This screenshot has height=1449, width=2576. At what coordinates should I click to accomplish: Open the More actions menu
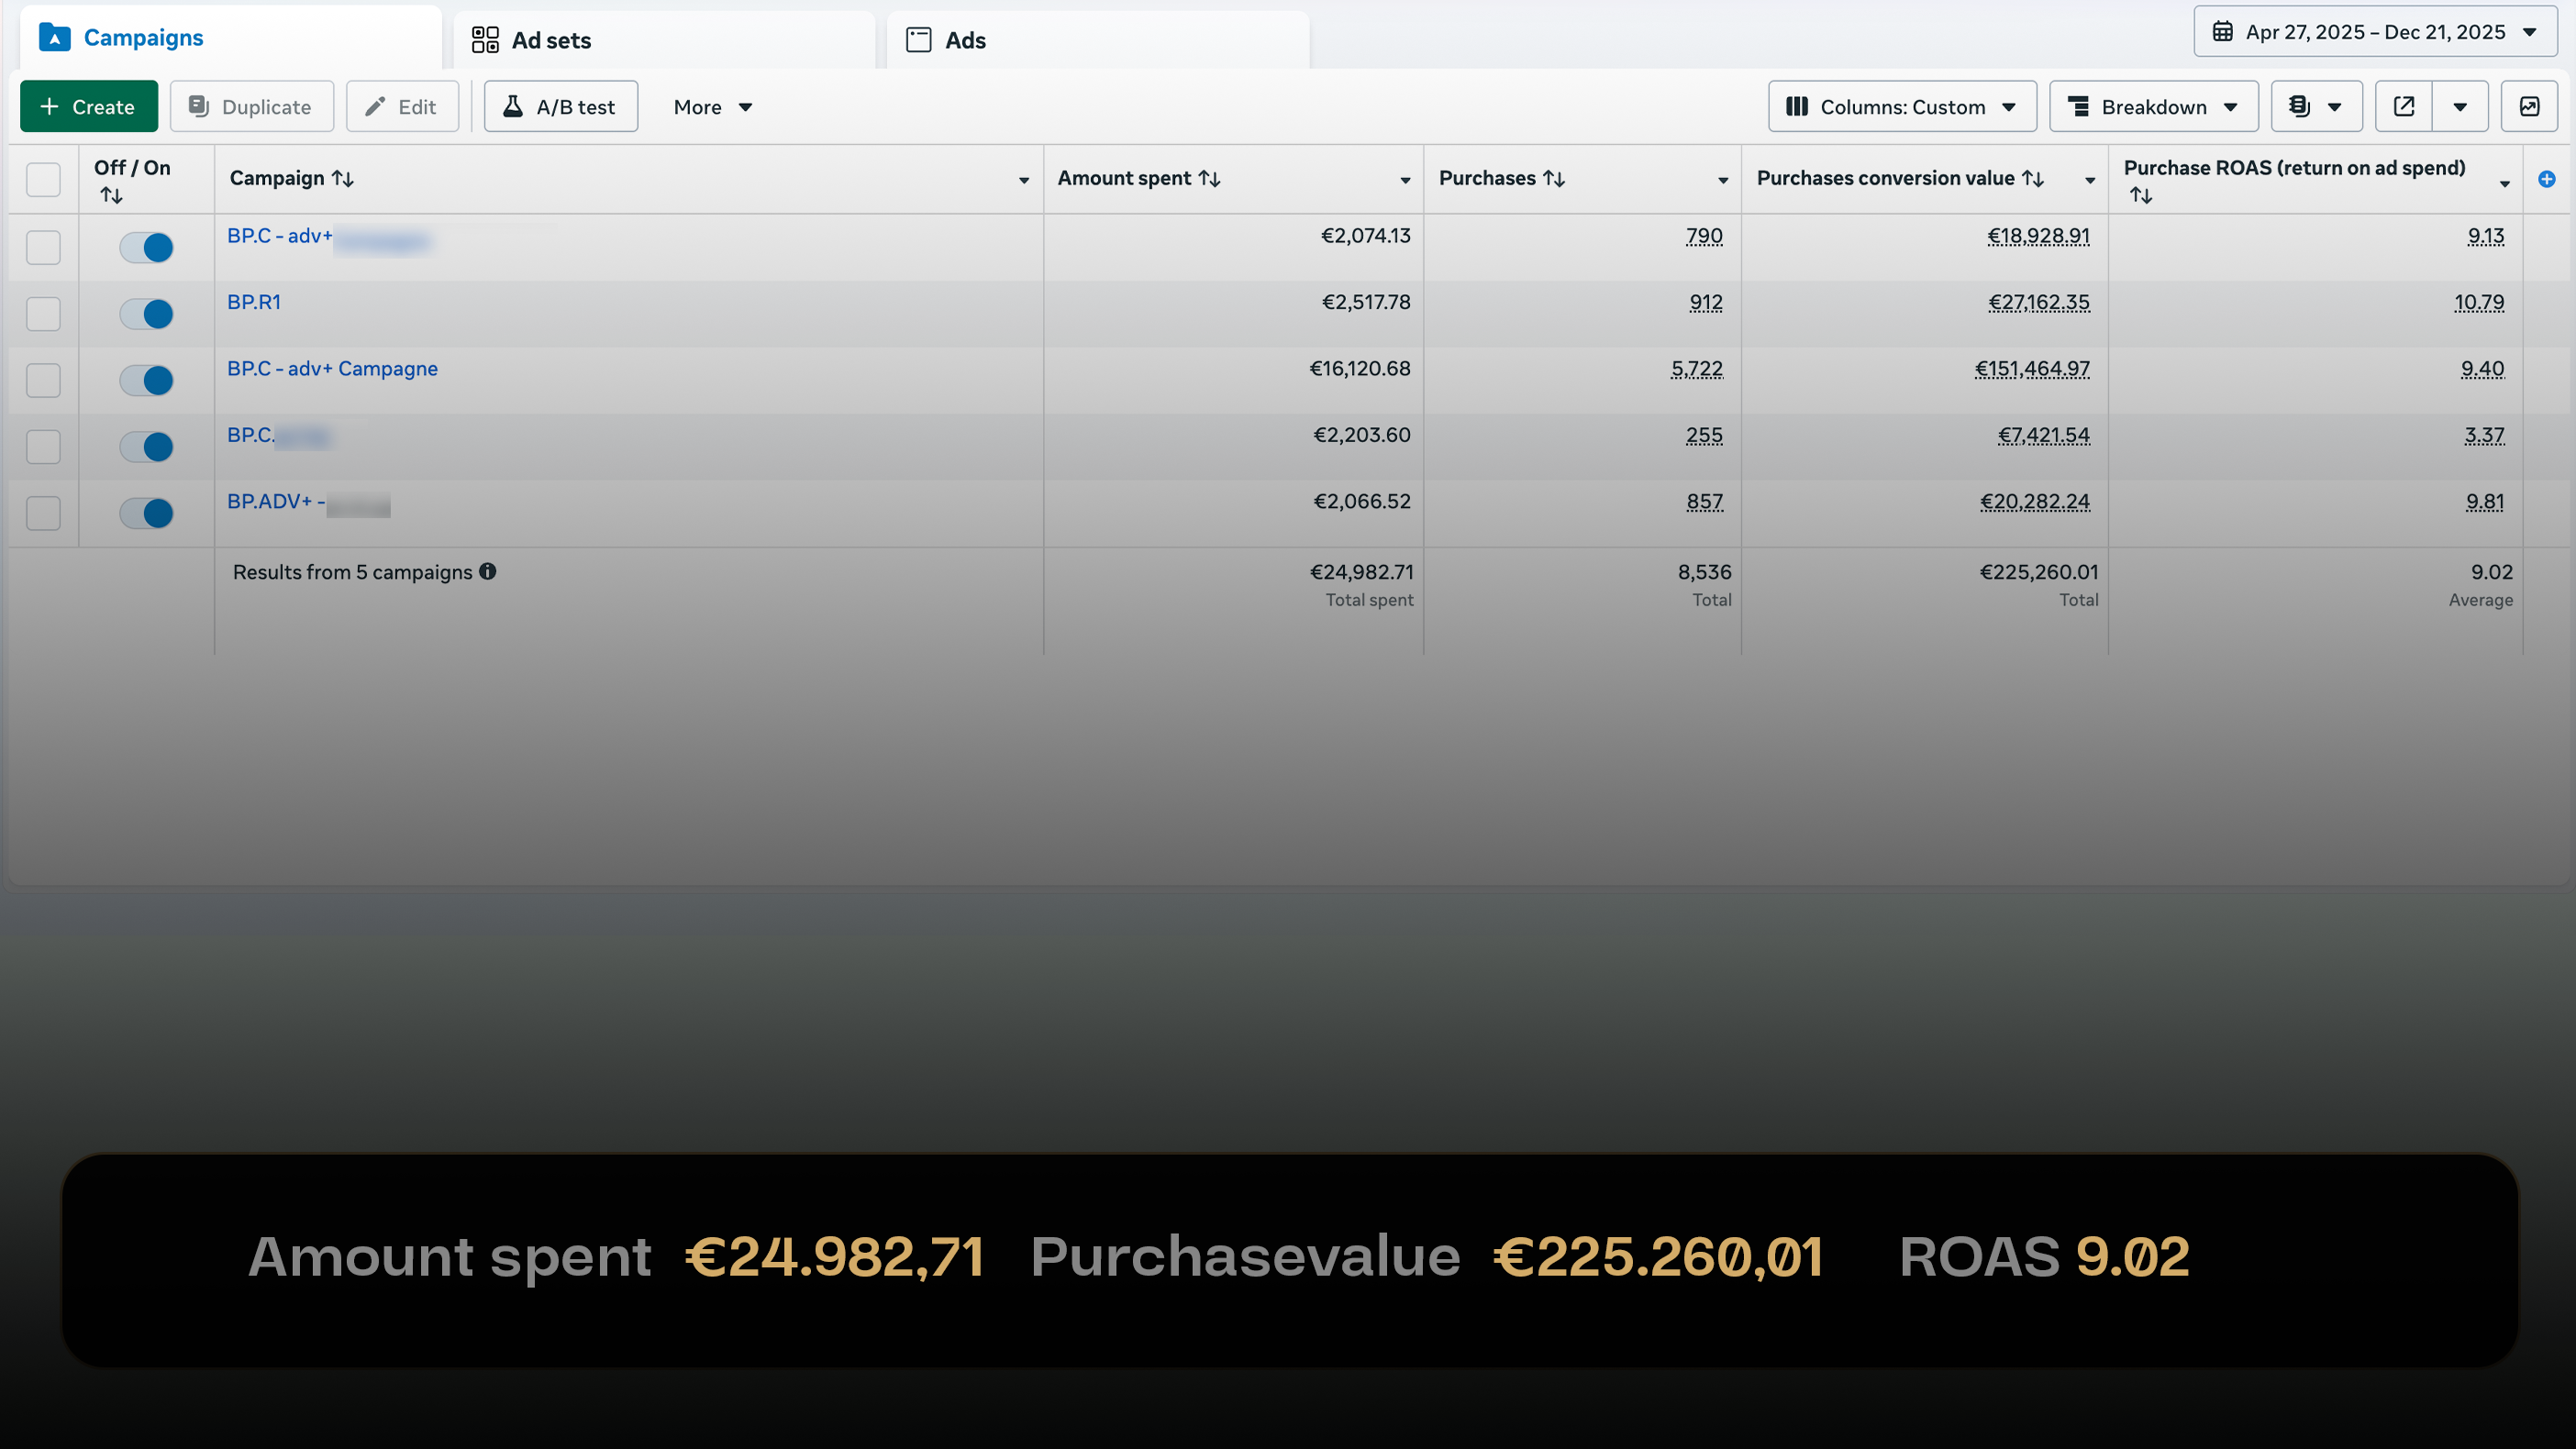click(x=712, y=107)
